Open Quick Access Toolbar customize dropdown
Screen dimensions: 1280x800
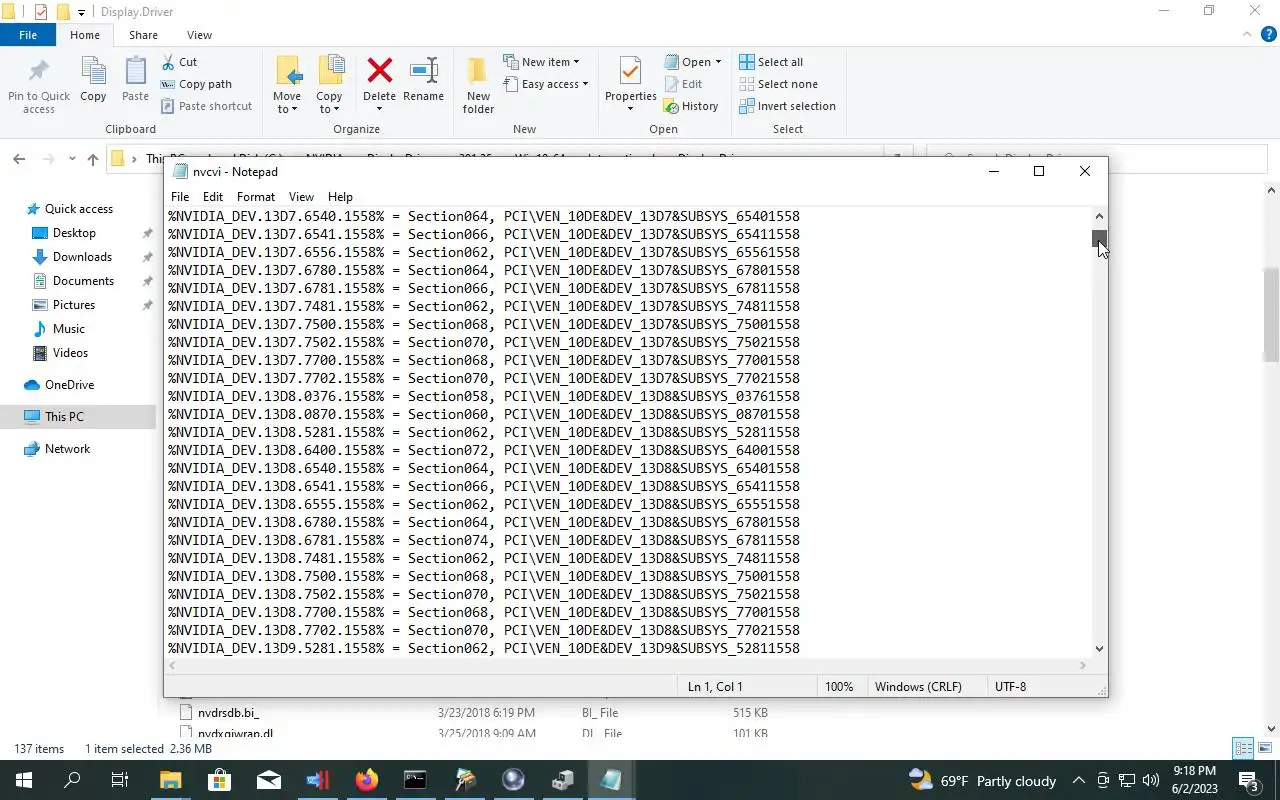coord(82,12)
